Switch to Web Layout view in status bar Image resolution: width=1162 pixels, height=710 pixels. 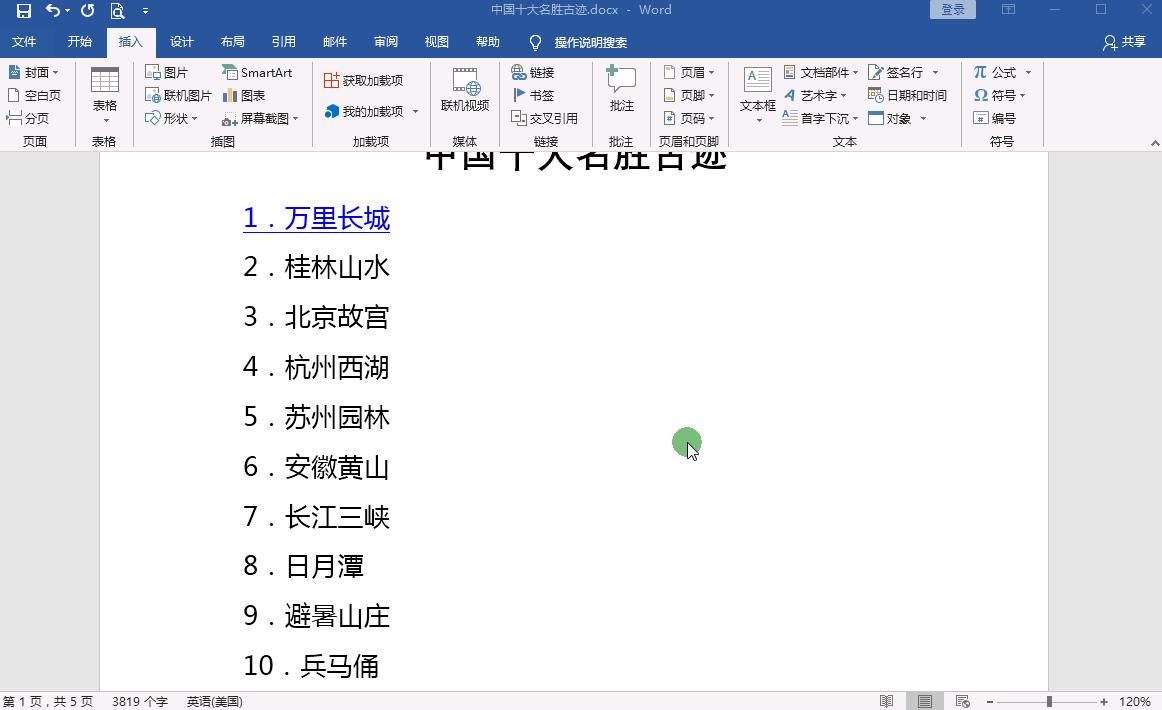point(962,701)
